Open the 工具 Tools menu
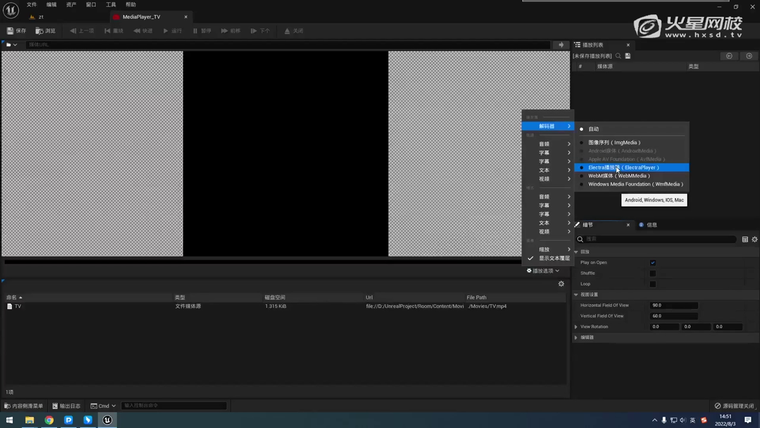760x428 pixels. tap(111, 4)
